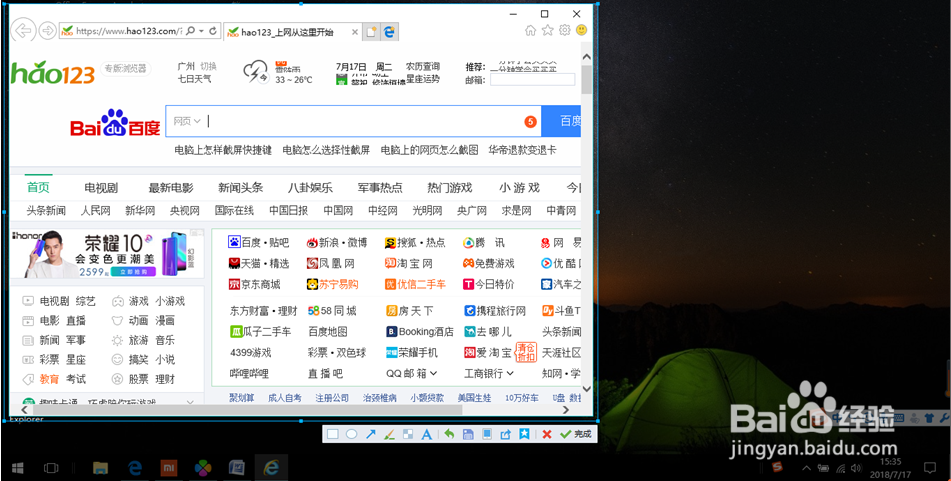
Task: Share the captured screenshot
Action: (505, 434)
